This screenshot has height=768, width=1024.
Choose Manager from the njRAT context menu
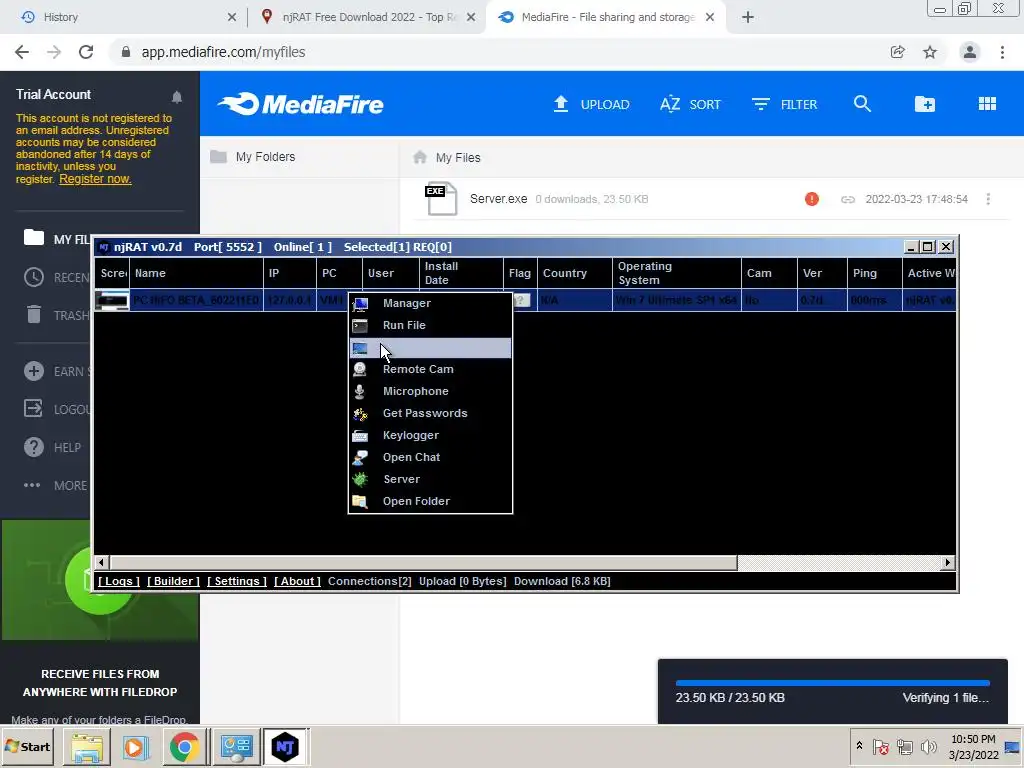[430, 303]
